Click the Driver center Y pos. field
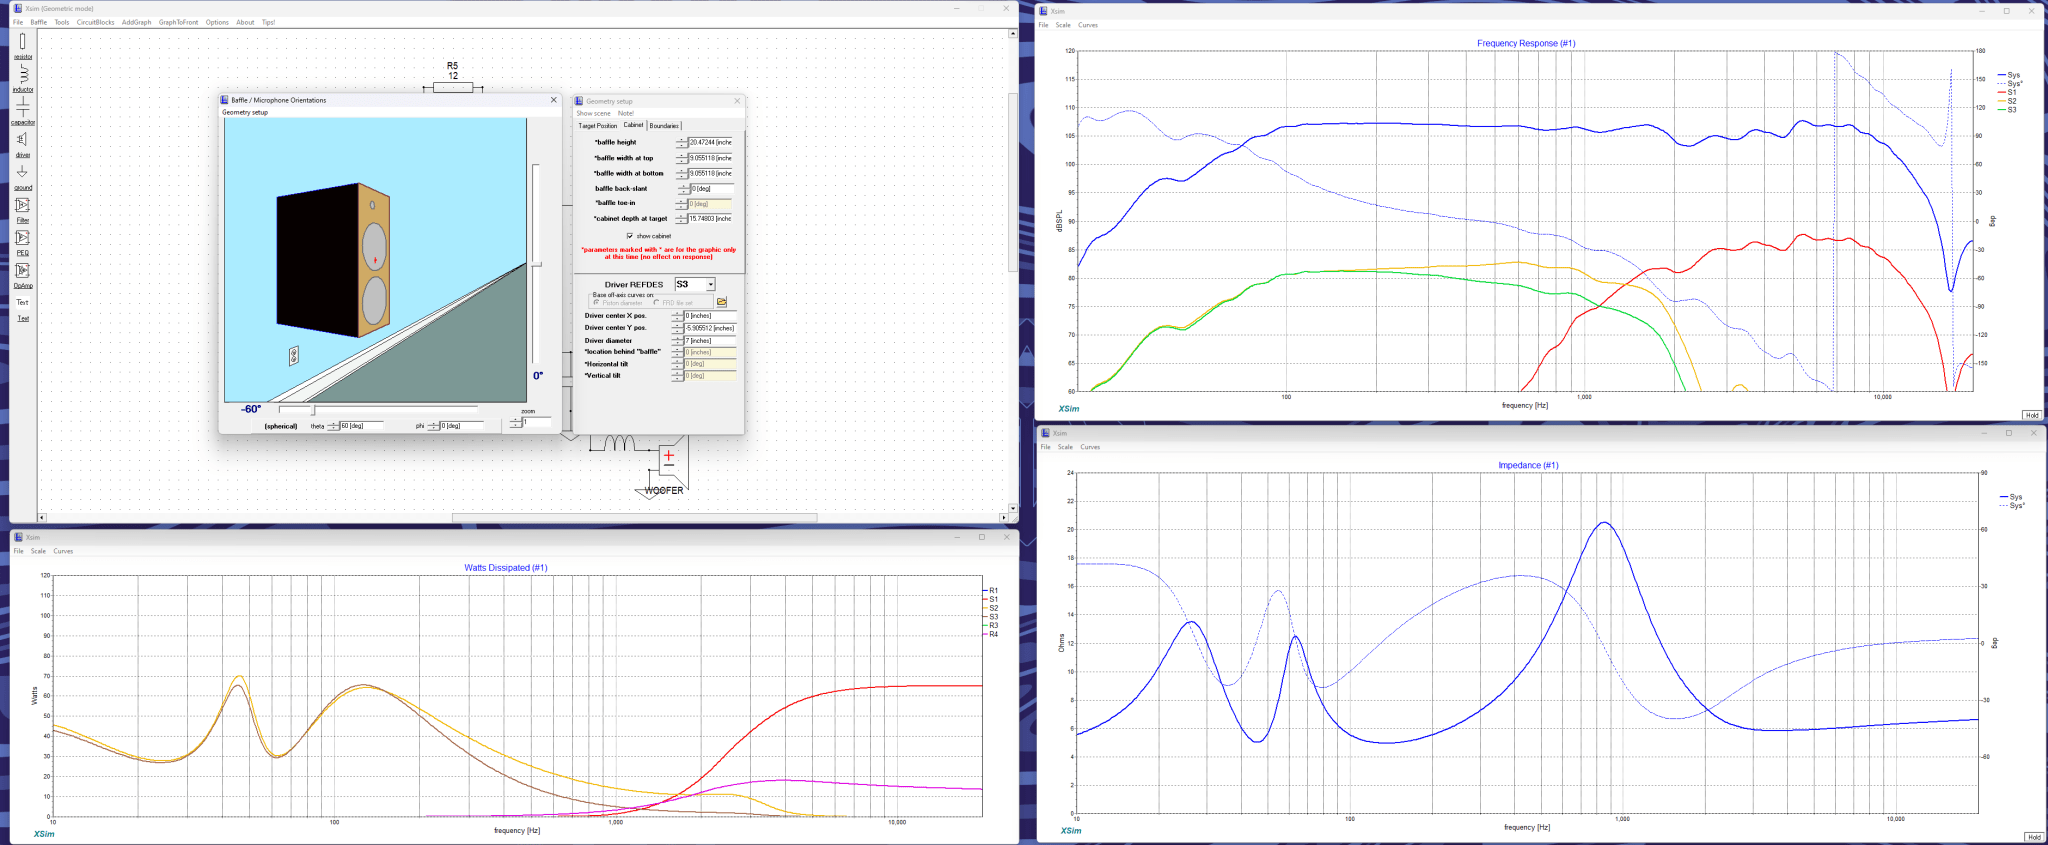The image size is (2048, 845). coord(710,327)
